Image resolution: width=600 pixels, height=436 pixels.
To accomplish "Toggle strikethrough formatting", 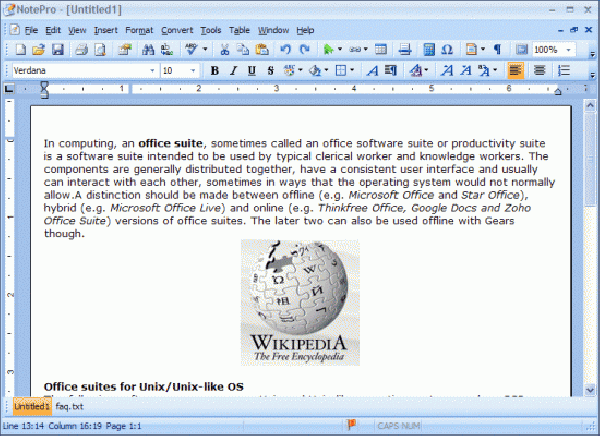I will (x=271, y=70).
